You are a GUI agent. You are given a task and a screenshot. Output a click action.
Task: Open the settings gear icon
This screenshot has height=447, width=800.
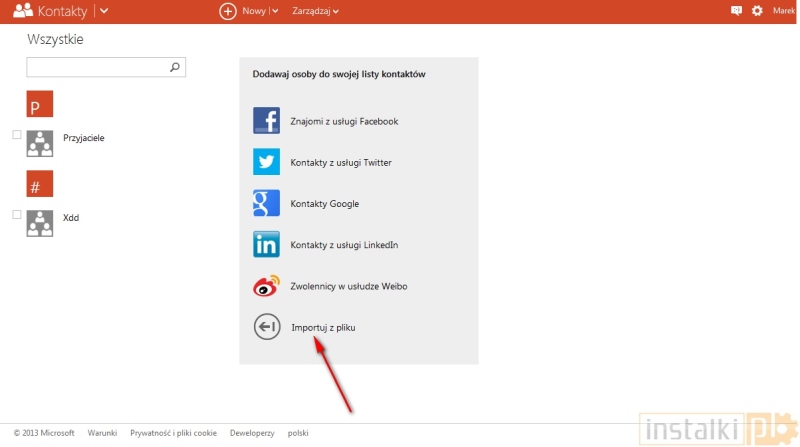[x=757, y=11]
